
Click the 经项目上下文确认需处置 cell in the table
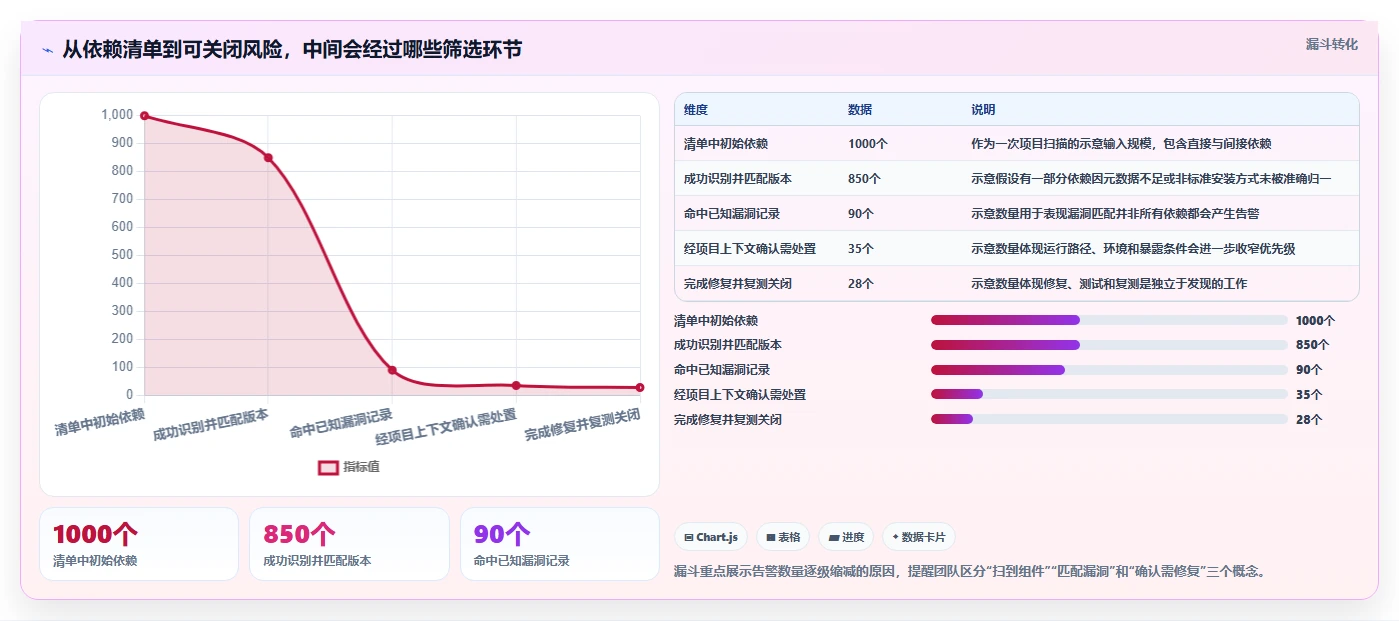click(x=750, y=248)
